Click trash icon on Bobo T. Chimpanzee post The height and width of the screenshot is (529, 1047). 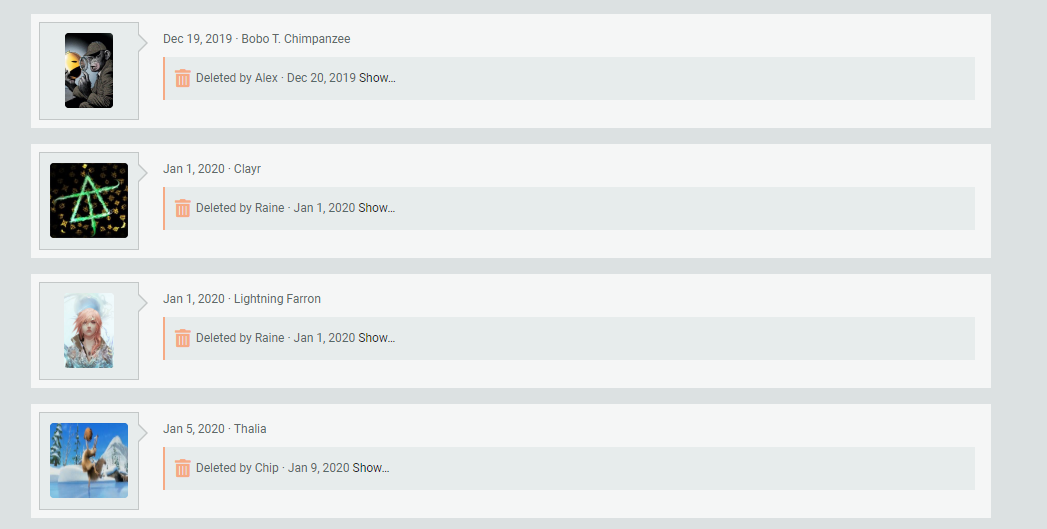coord(182,78)
